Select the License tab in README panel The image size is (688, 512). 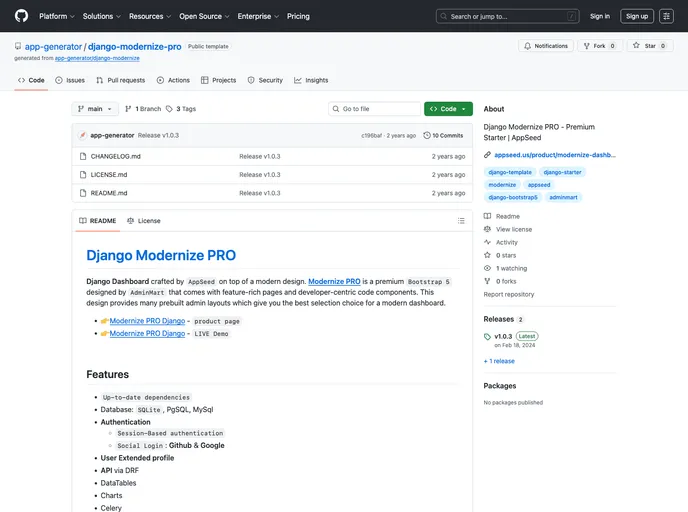(143, 221)
